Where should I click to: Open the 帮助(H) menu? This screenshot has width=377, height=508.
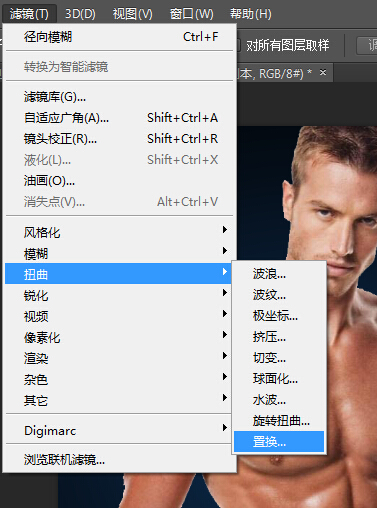point(250,14)
